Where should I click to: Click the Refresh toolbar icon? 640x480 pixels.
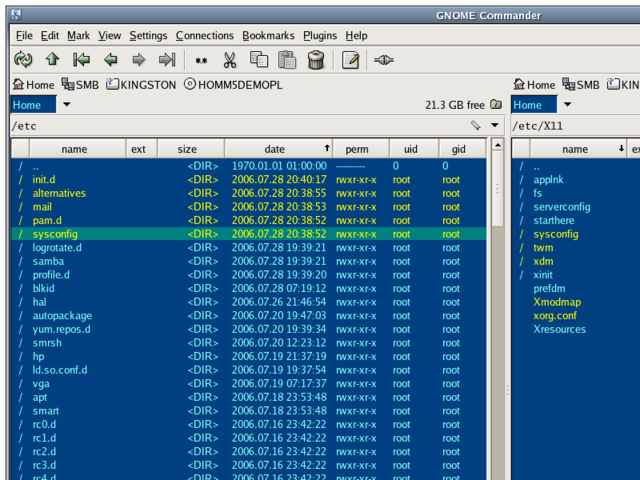[x=23, y=60]
